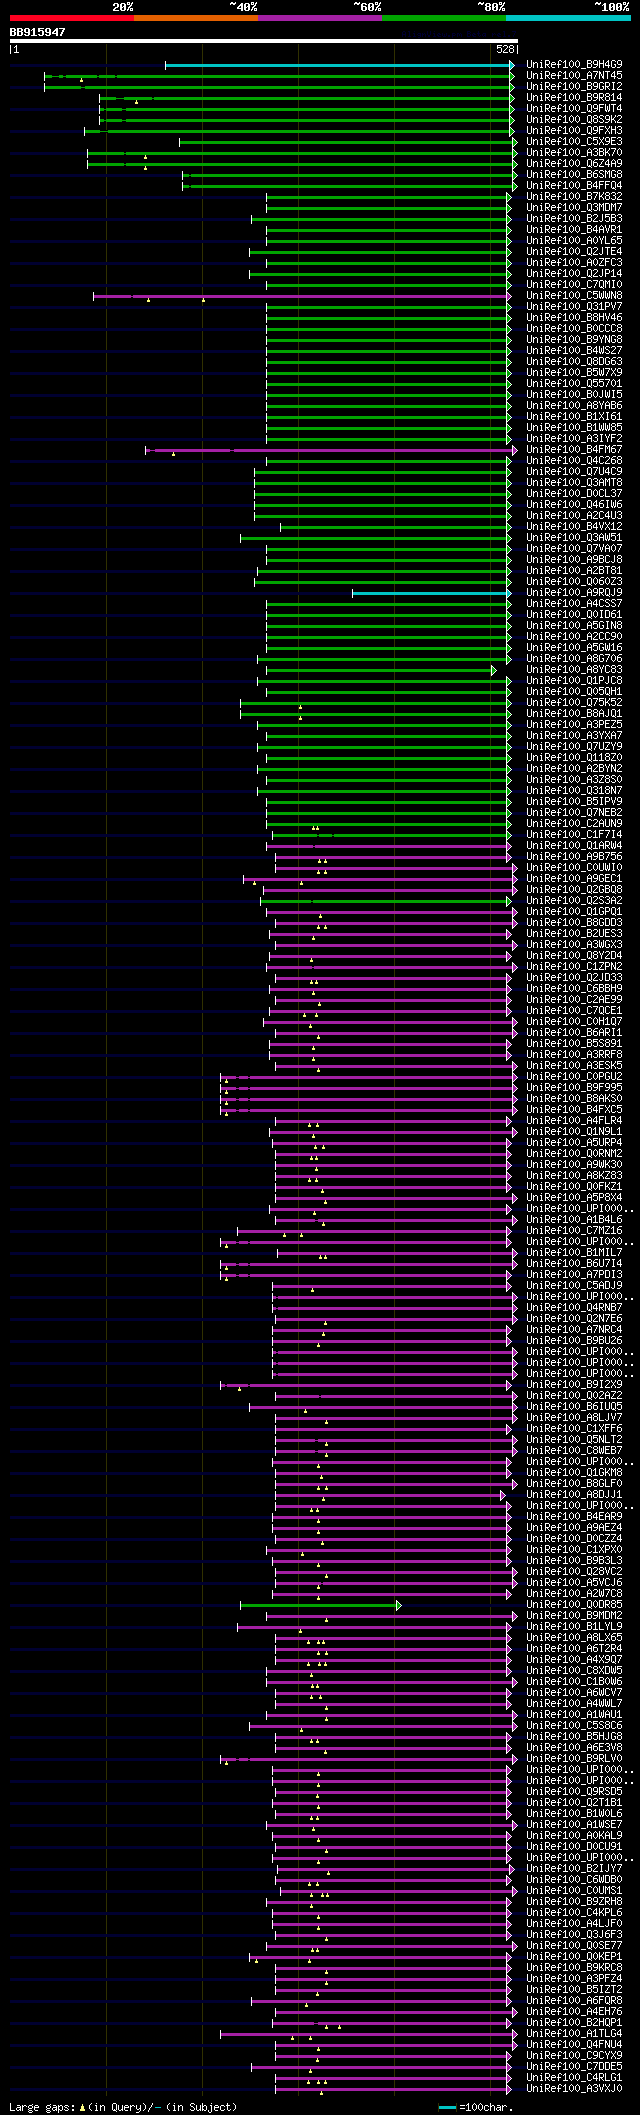Select the UniRef100_Q0KEP1 label
Image resolution: width=640 pixels, height=2115 pixels.
point(574,1957)
